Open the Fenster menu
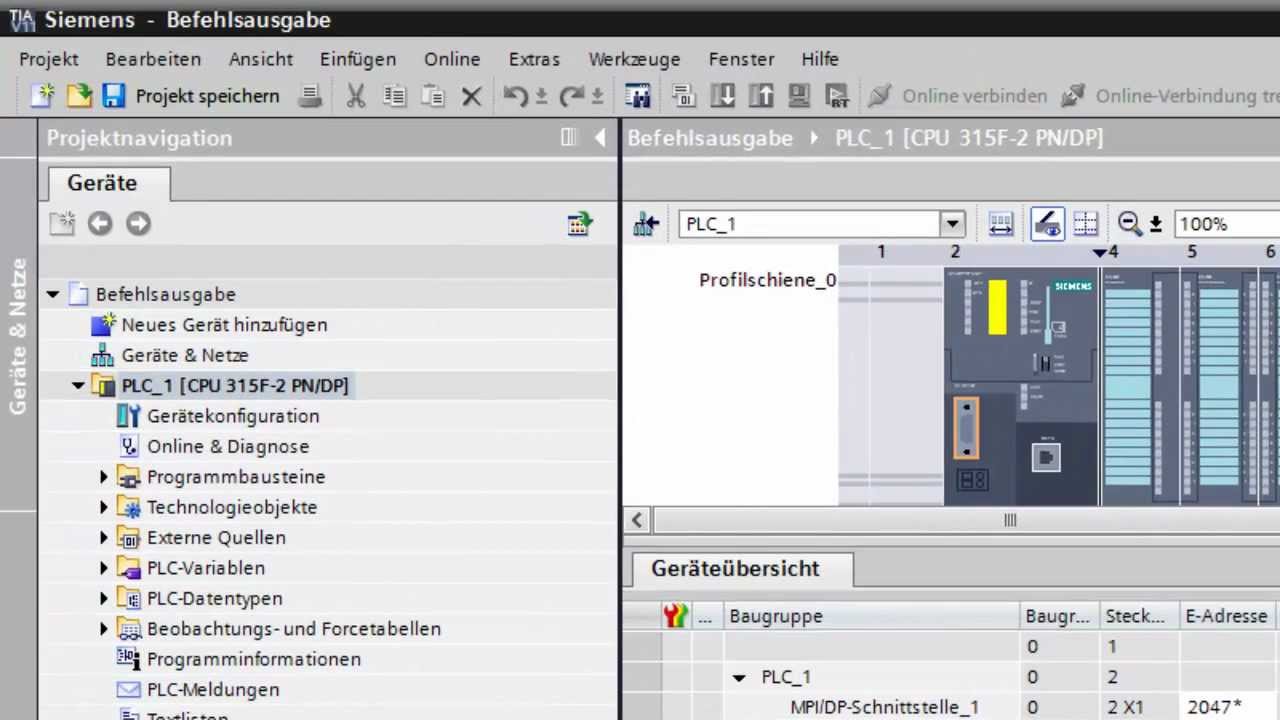The width and height of the screenshot is (1280, 720). coord(741,59)
